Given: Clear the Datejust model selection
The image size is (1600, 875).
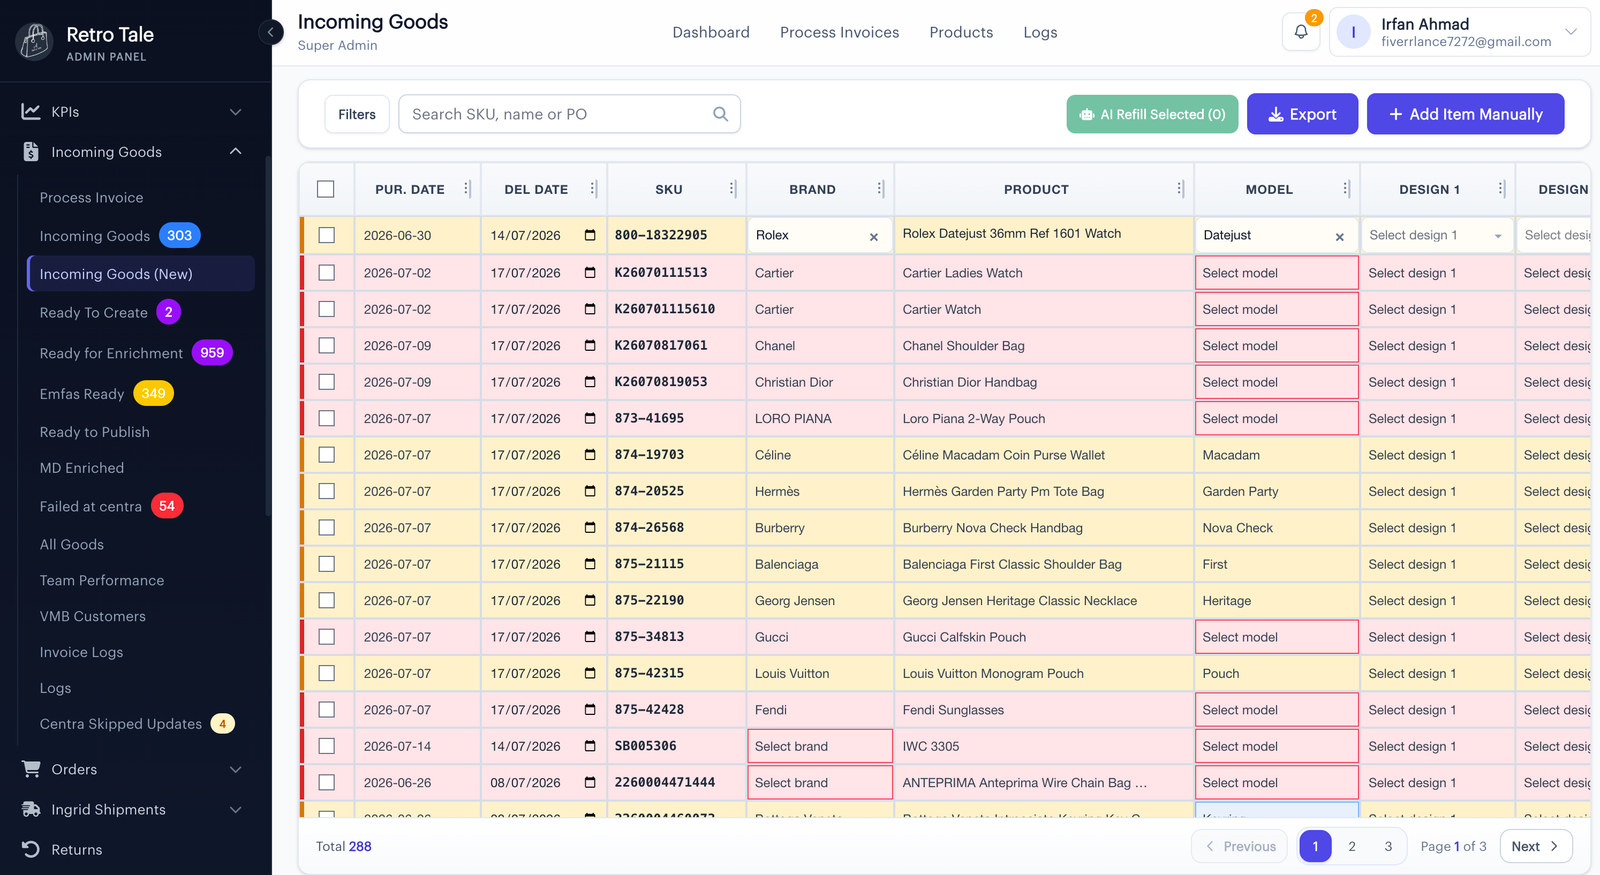Looking at the screenshot, I should (x=1340, y=237).
